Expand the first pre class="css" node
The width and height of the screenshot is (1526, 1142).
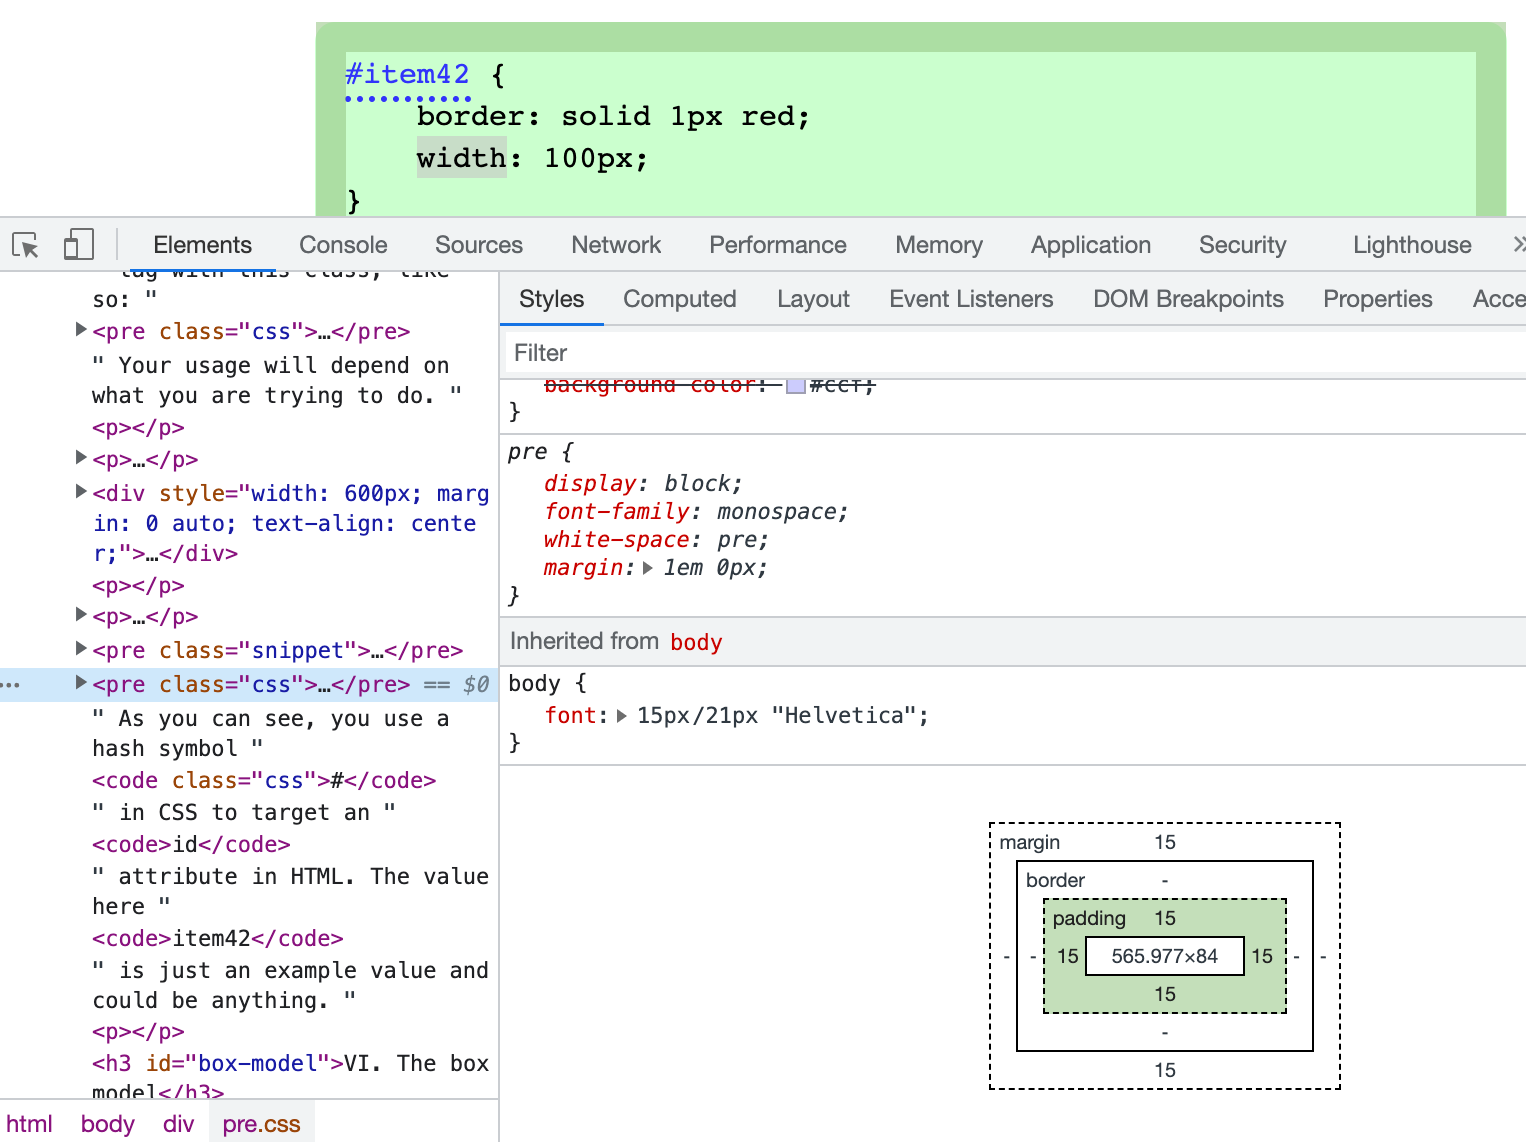(81, 330)
